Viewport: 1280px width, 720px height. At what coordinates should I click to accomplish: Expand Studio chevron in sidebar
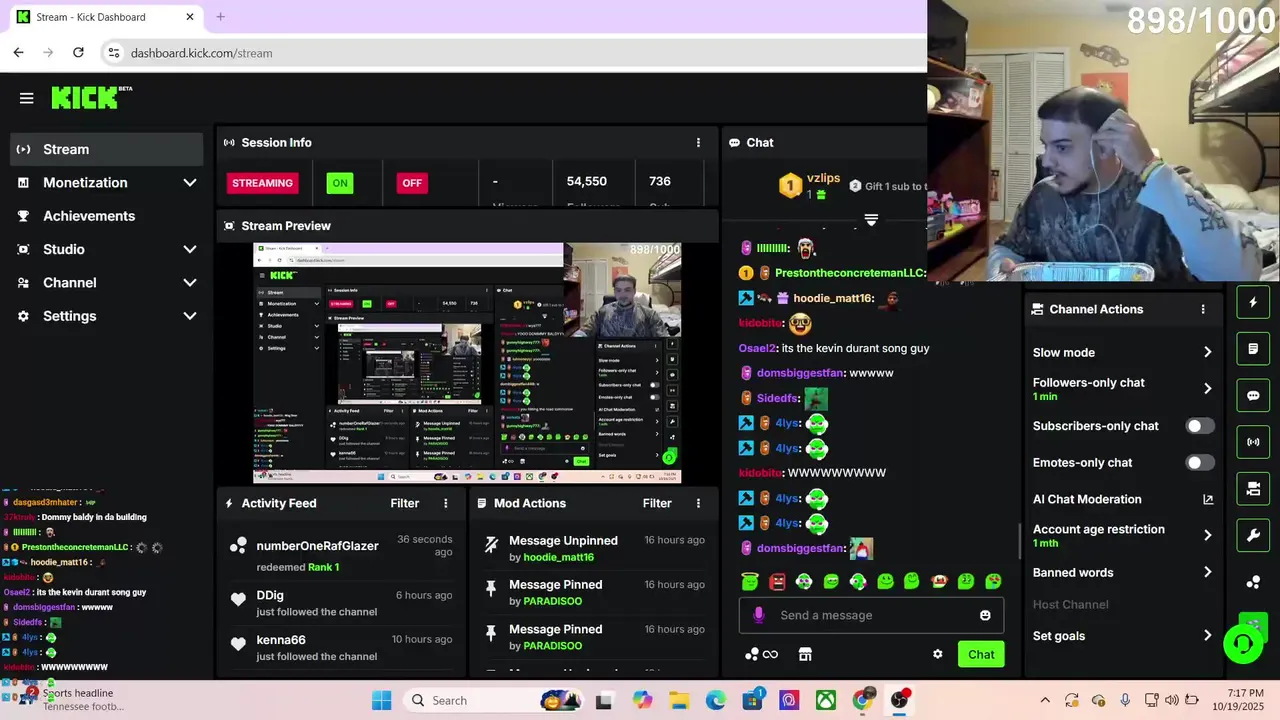click(190, 249)
